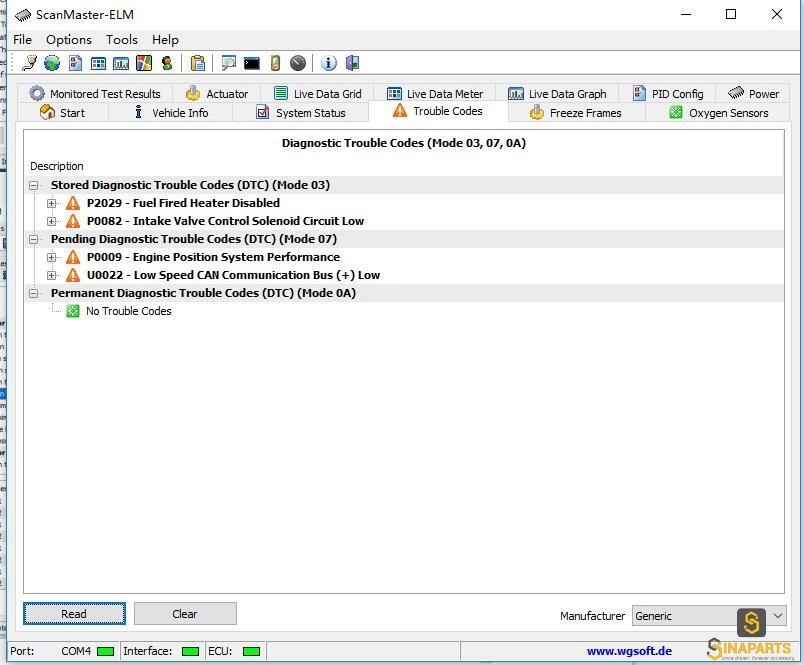Select the Stored Diagnostic Trouble Codes header row
The height and width of the screenshot is (665, 804).
click(x=404, y=185)
